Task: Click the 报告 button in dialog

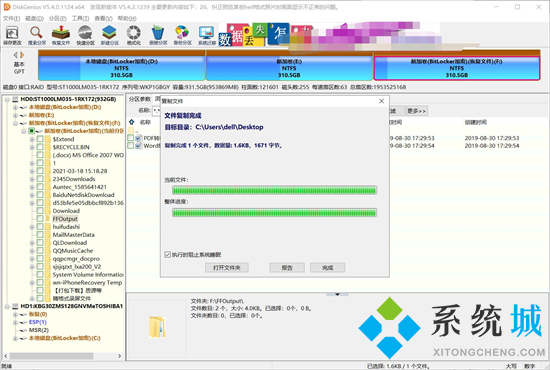Action: [287, 268]
